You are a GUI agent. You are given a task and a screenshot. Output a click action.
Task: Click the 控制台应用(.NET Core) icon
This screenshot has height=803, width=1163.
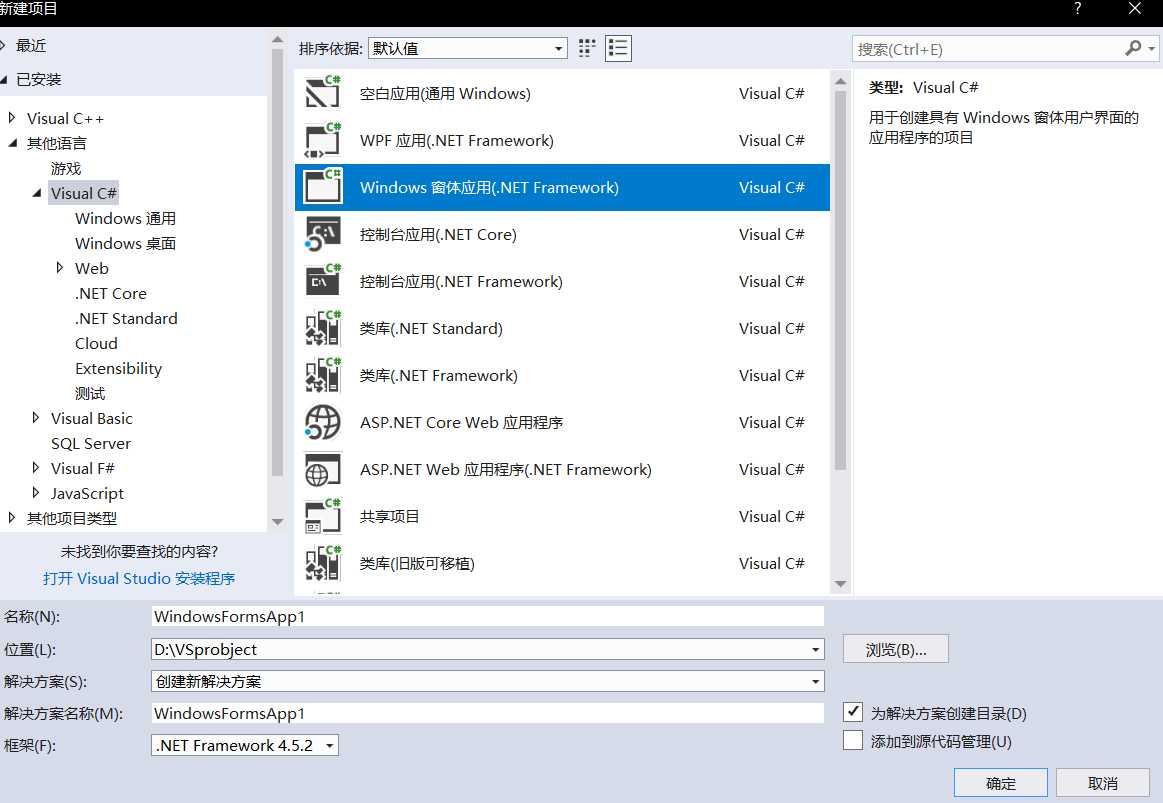323,234
